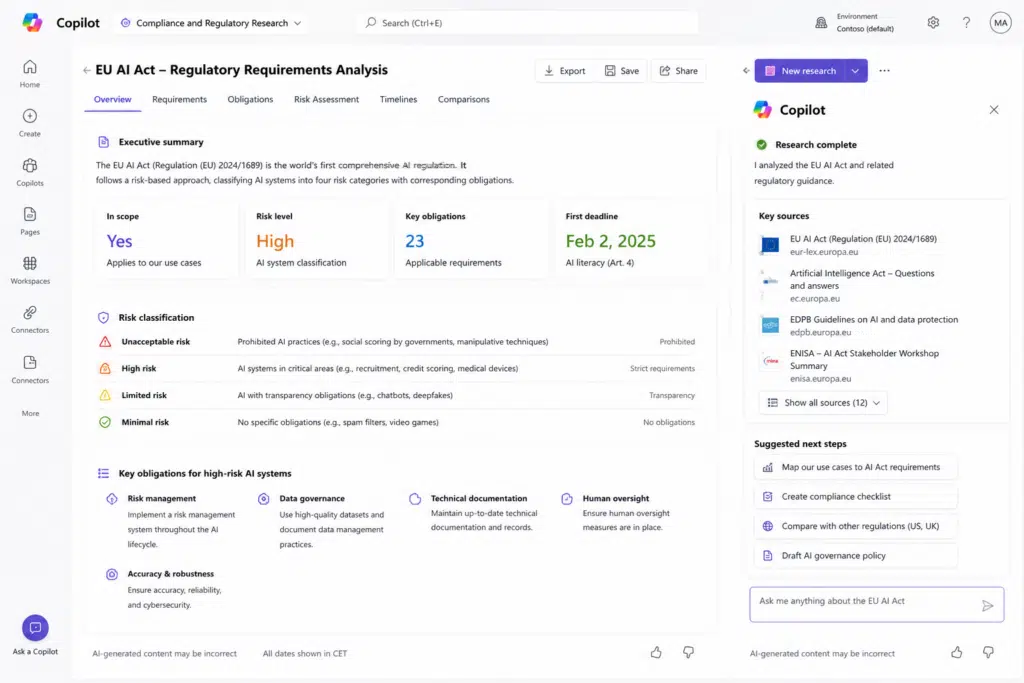
Task: Select Map our use cases suggestion
Action: click(856, 468)
